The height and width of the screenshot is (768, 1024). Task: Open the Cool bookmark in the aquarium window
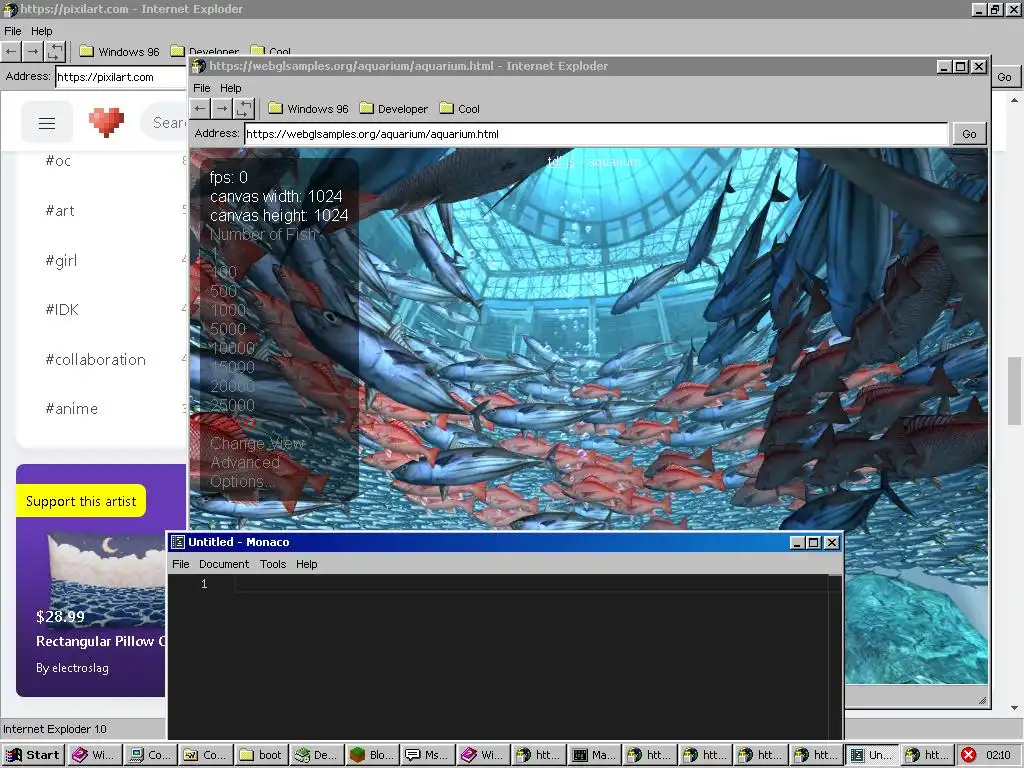[x=460, y=109]
